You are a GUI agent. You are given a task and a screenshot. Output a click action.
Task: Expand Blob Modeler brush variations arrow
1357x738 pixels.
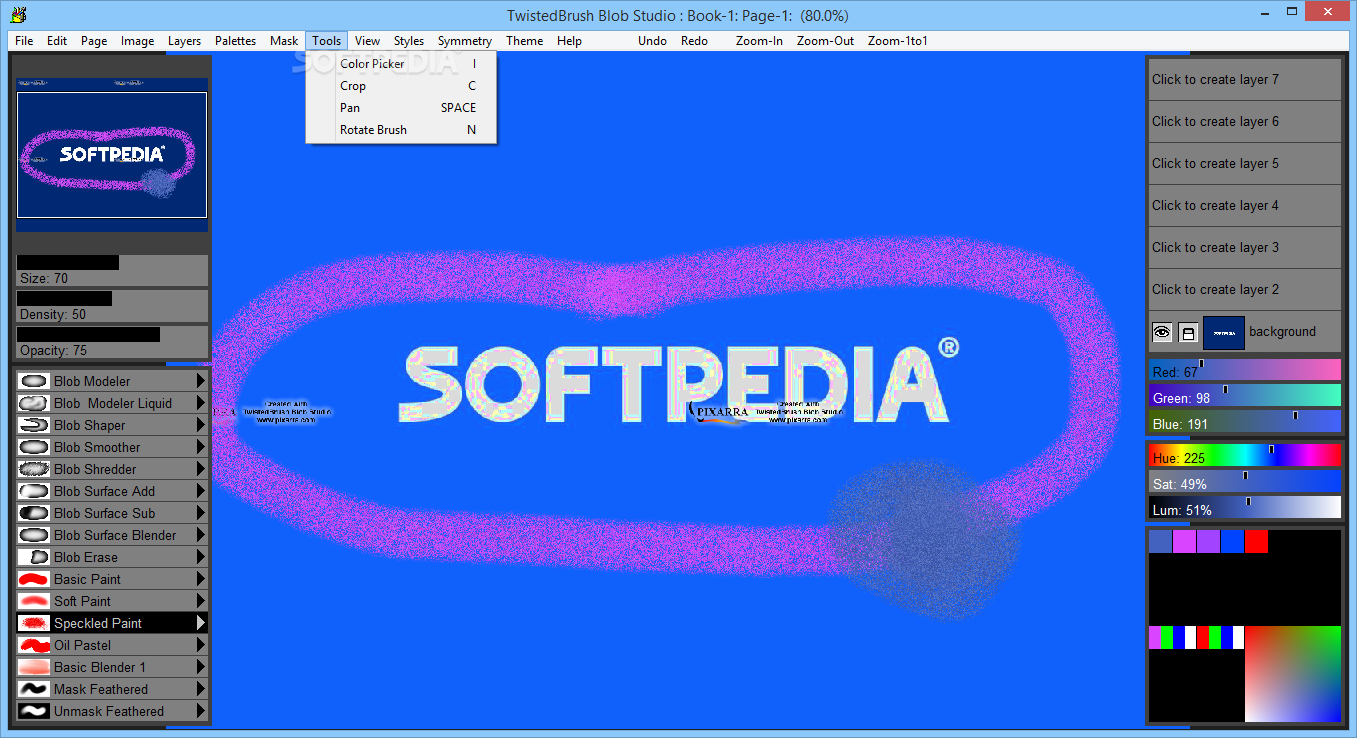[200, 381]
